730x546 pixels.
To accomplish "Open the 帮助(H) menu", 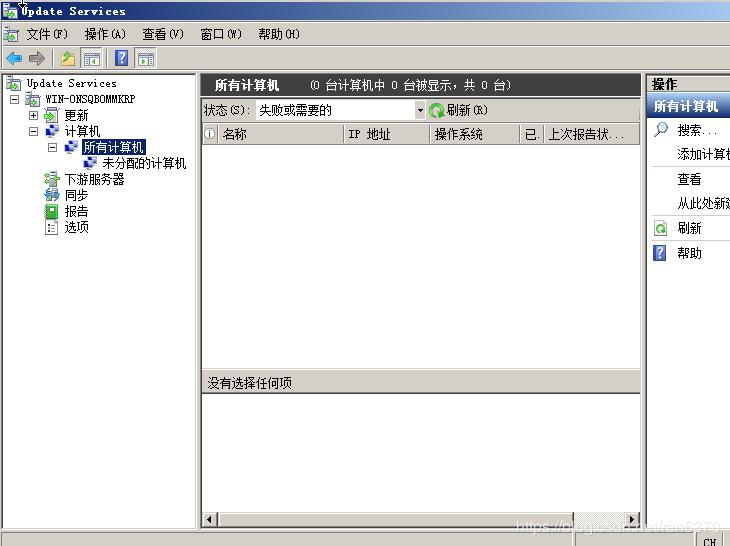I will point(279,34).
